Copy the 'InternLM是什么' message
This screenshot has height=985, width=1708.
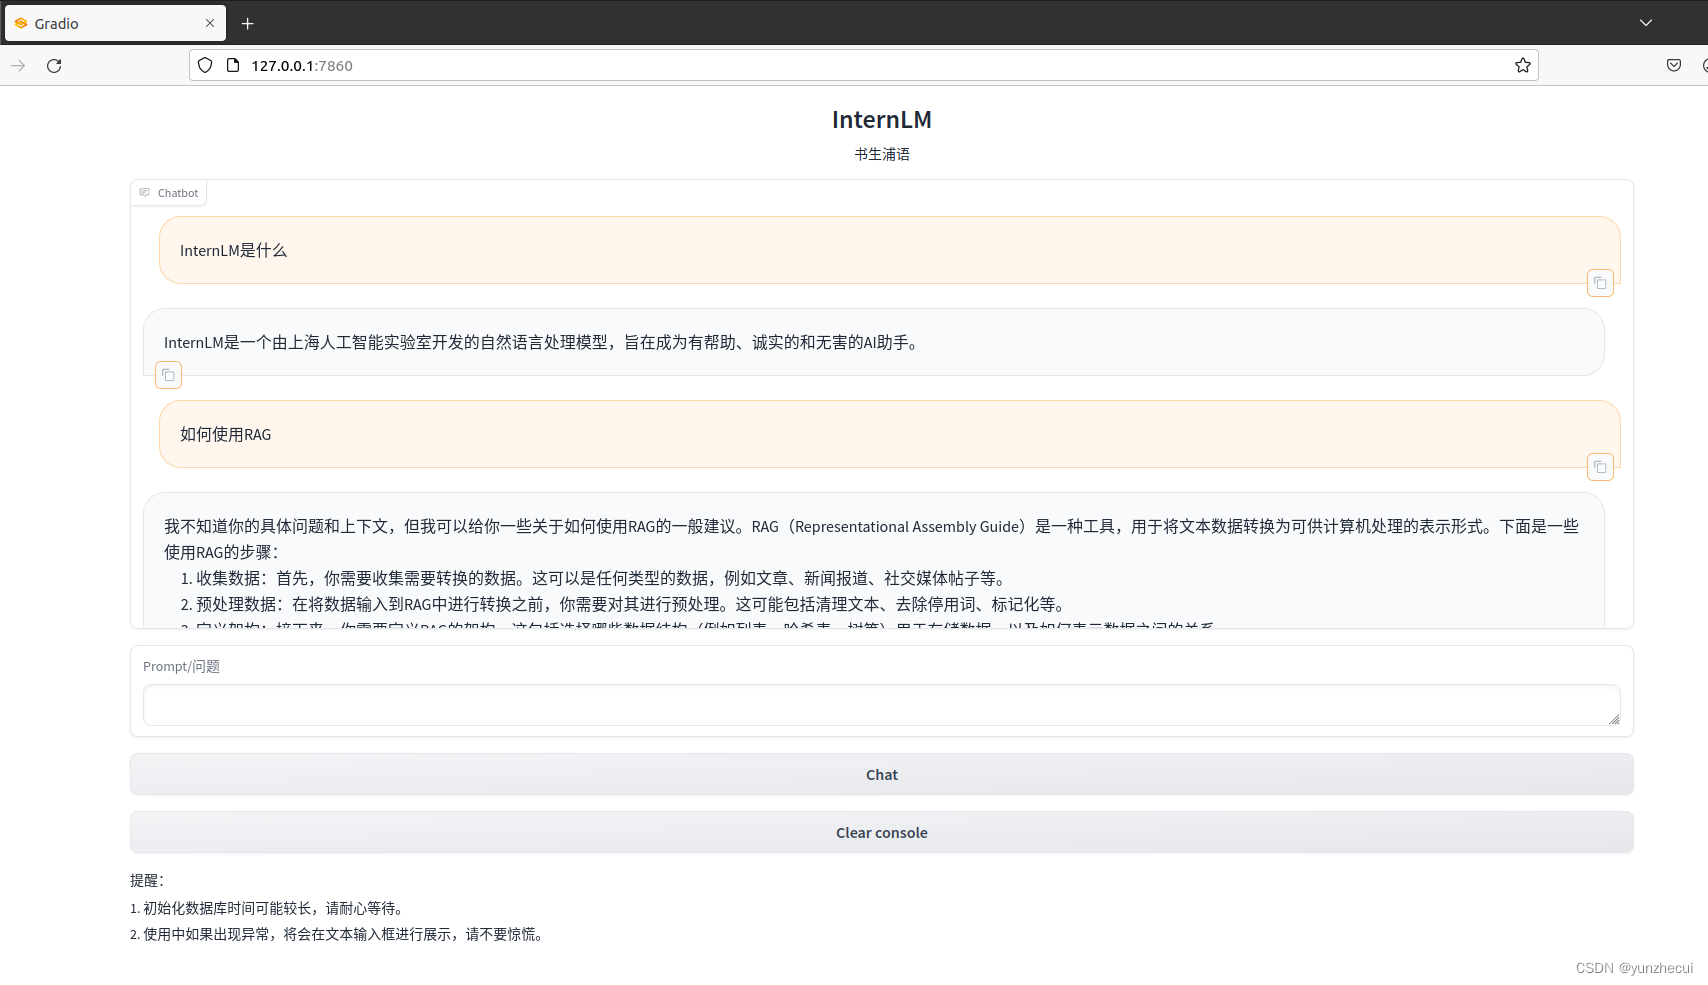(1600, 284)
